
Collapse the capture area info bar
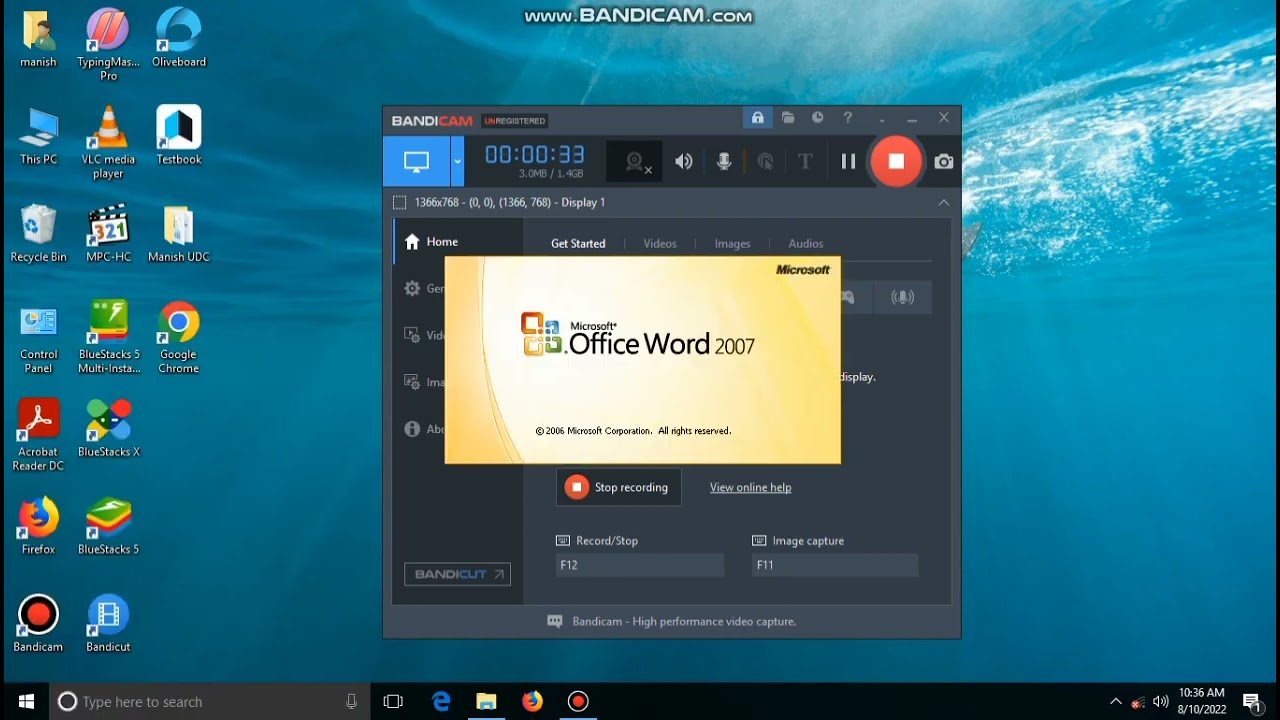[x=943, y=202]
